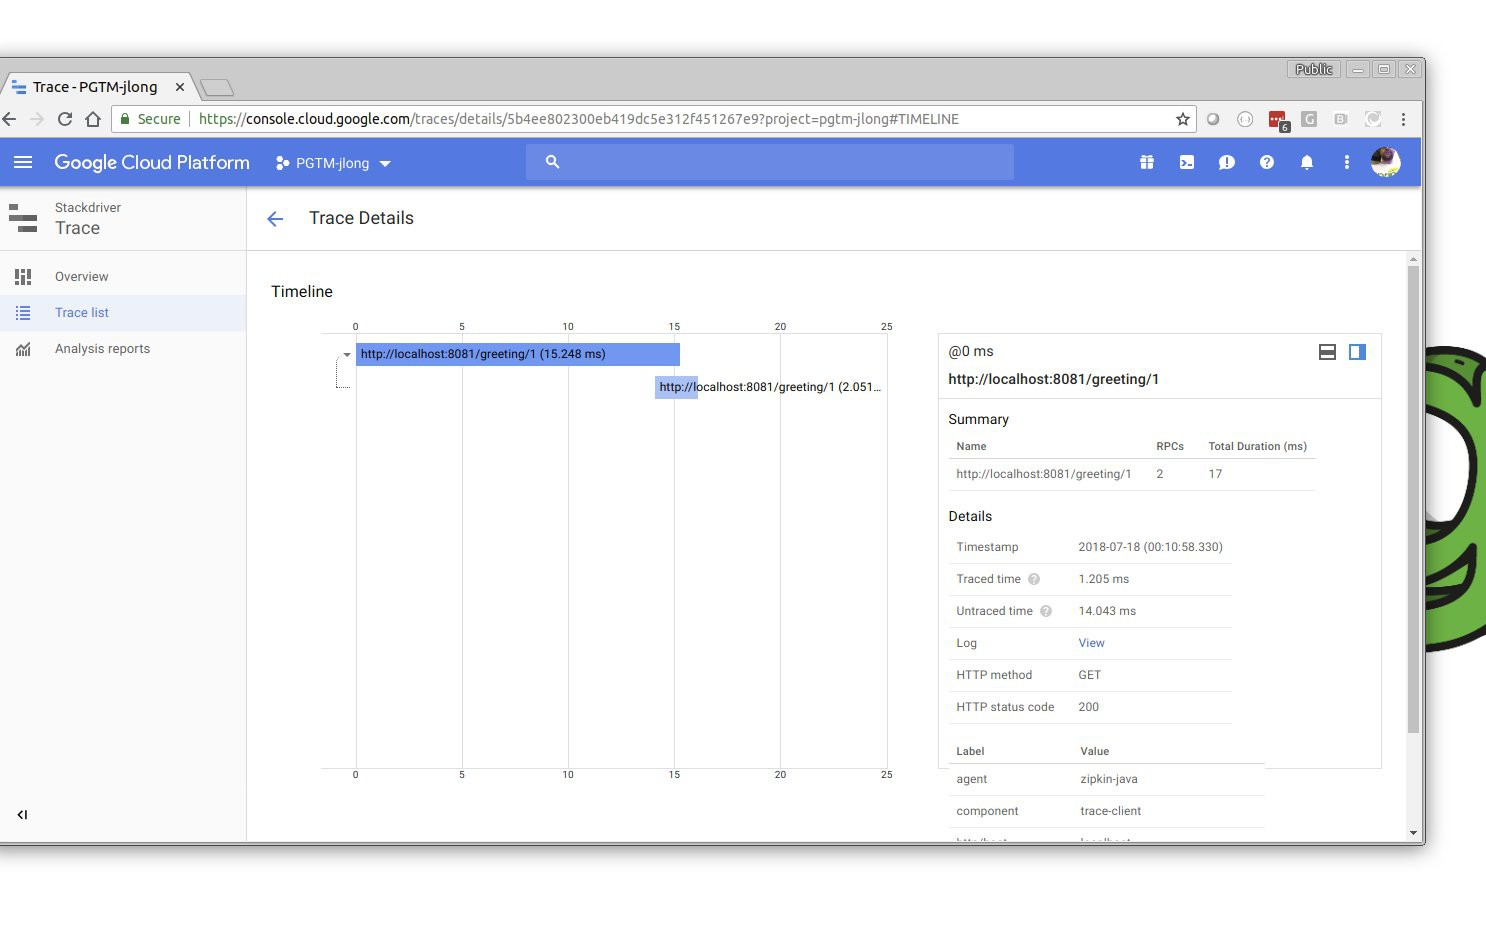
Task: Click the user profile avatar
Action: pos(1385,162)
